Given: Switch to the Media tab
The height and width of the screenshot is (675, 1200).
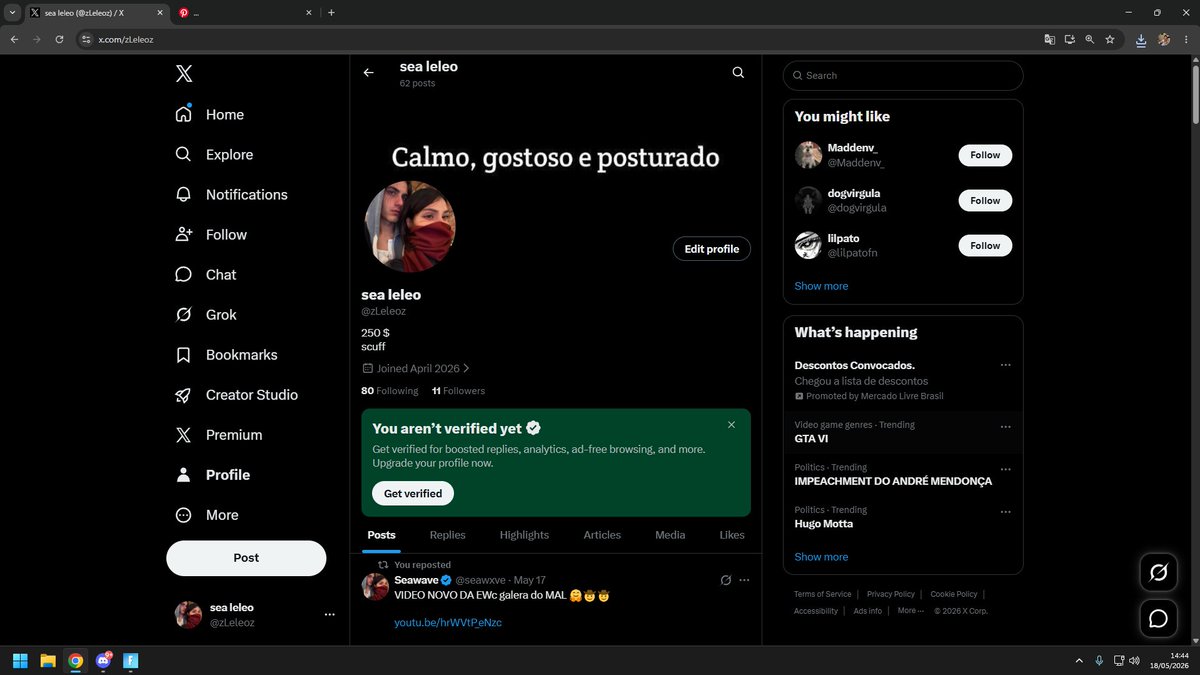Looking at the screenshot, I should [670, 535].
